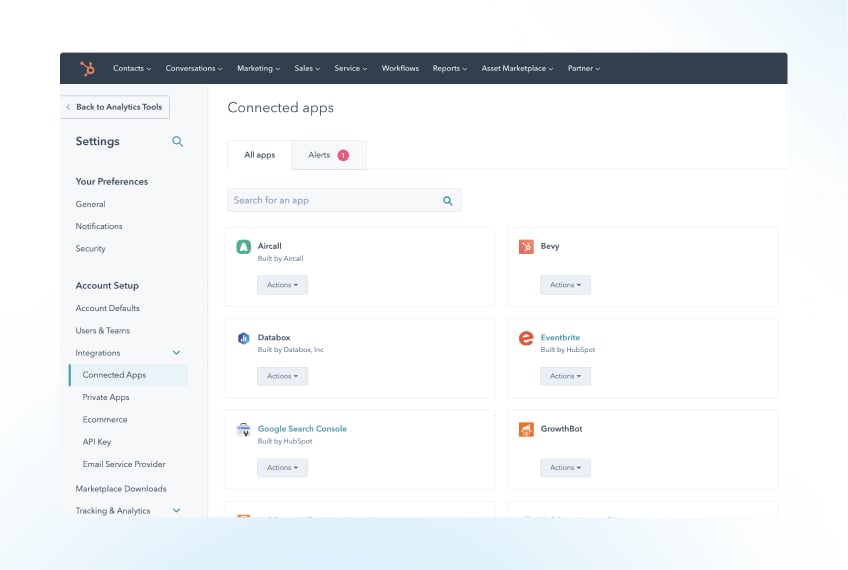
Task: Click the Eventbrite app icon
Action: click(x=526, y=338)
